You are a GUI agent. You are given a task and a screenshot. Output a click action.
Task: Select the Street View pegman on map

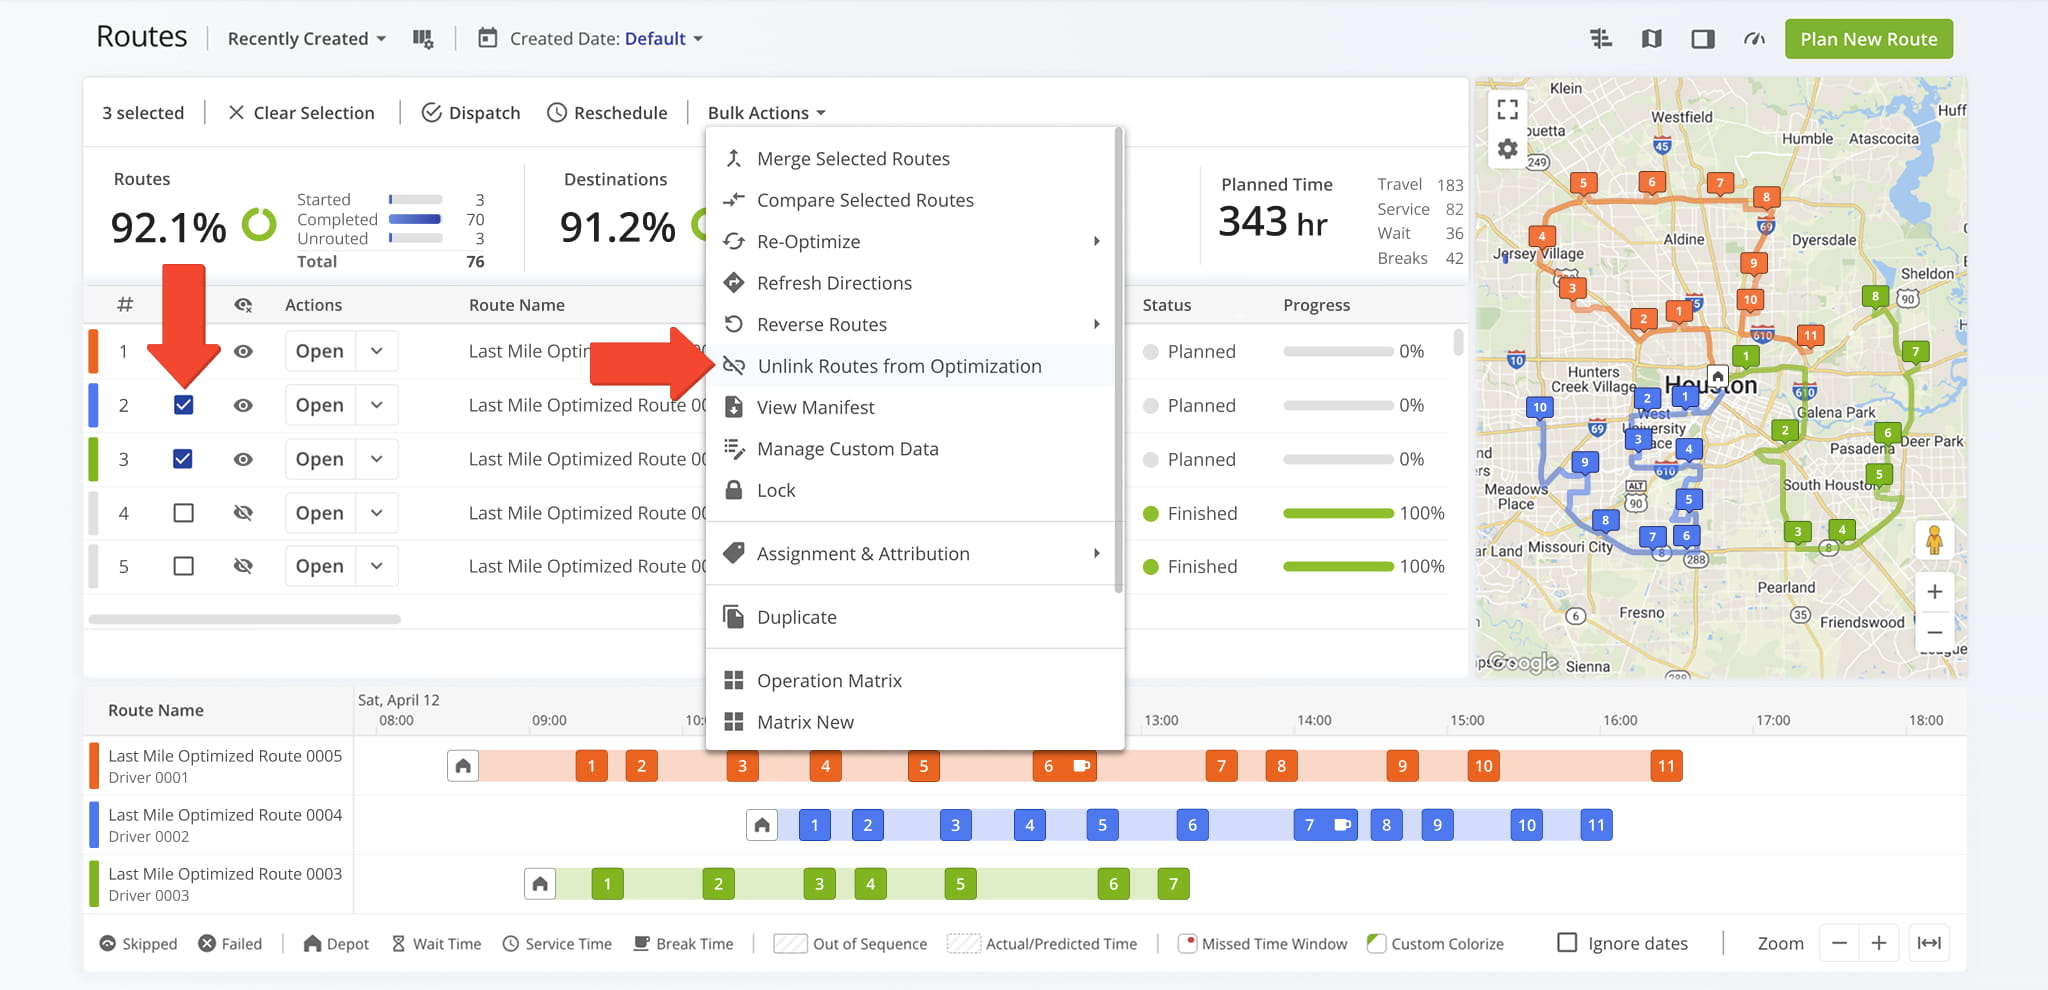(x=1935, y=540)
